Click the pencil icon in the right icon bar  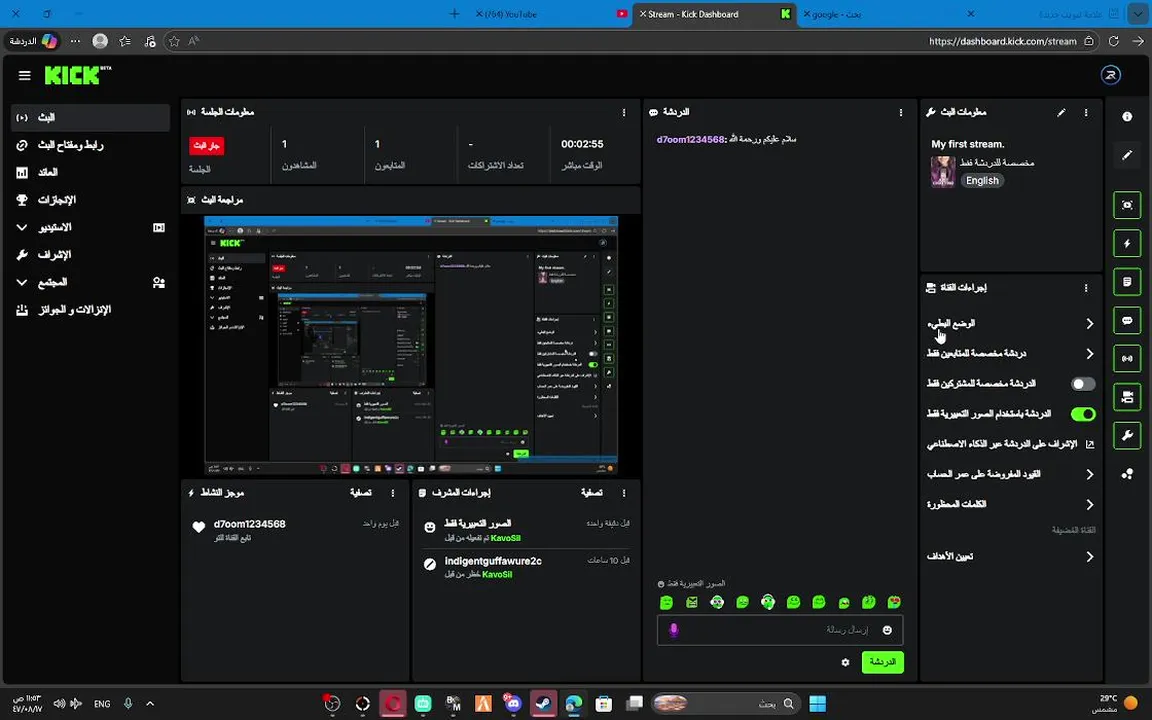[x=1127, y=155]
